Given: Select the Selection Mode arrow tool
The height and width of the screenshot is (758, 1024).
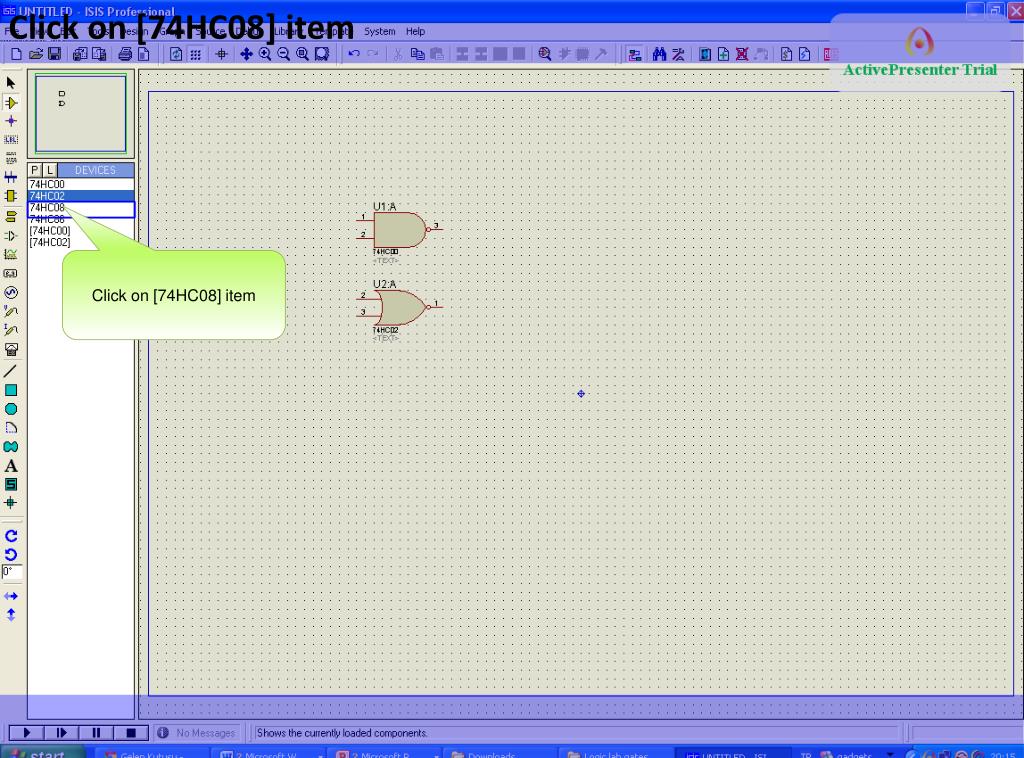Looking at the screenshot, I should pyautogui.click(x=10, y=83).
